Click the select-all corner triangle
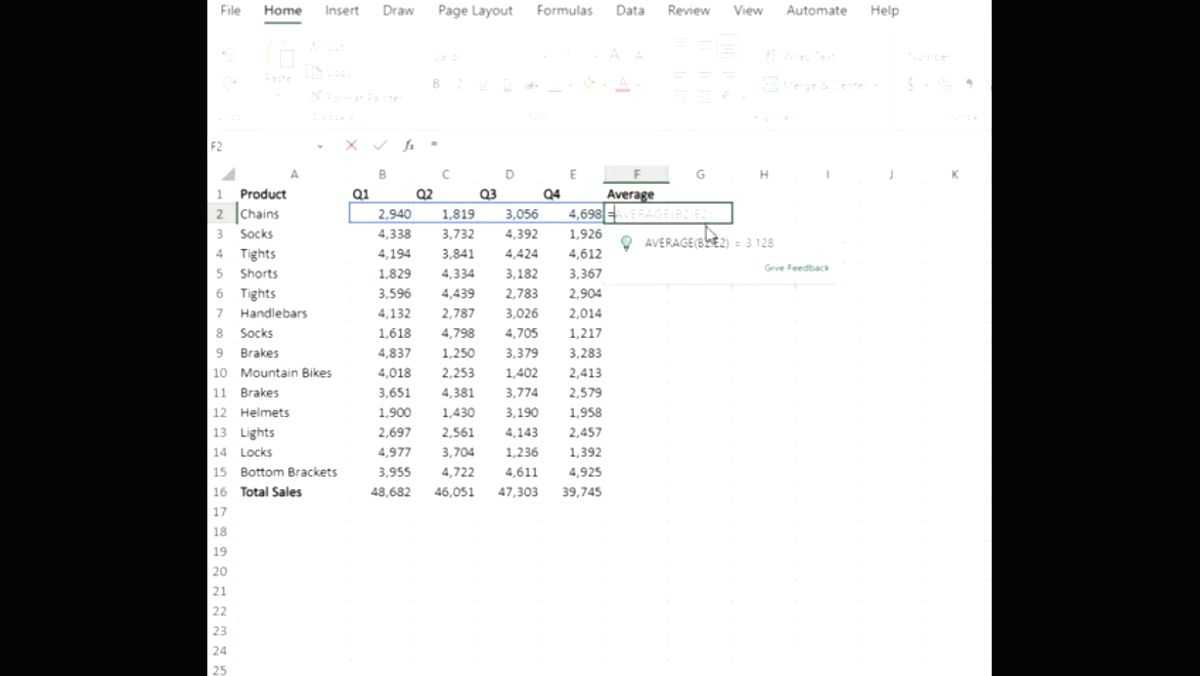Viewport: 1200px width, 676px height. tap(228, 174)
